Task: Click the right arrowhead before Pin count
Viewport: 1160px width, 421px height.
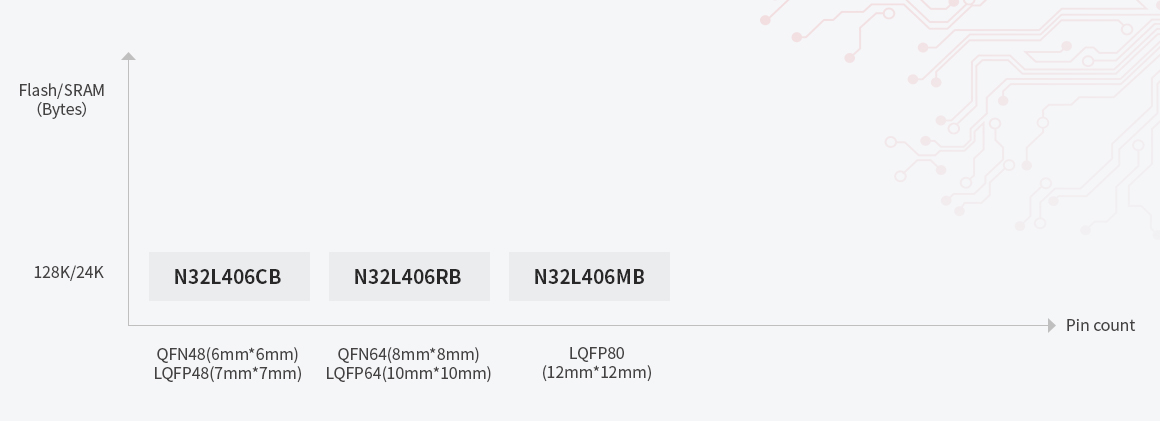Action: coord(1051,325)
